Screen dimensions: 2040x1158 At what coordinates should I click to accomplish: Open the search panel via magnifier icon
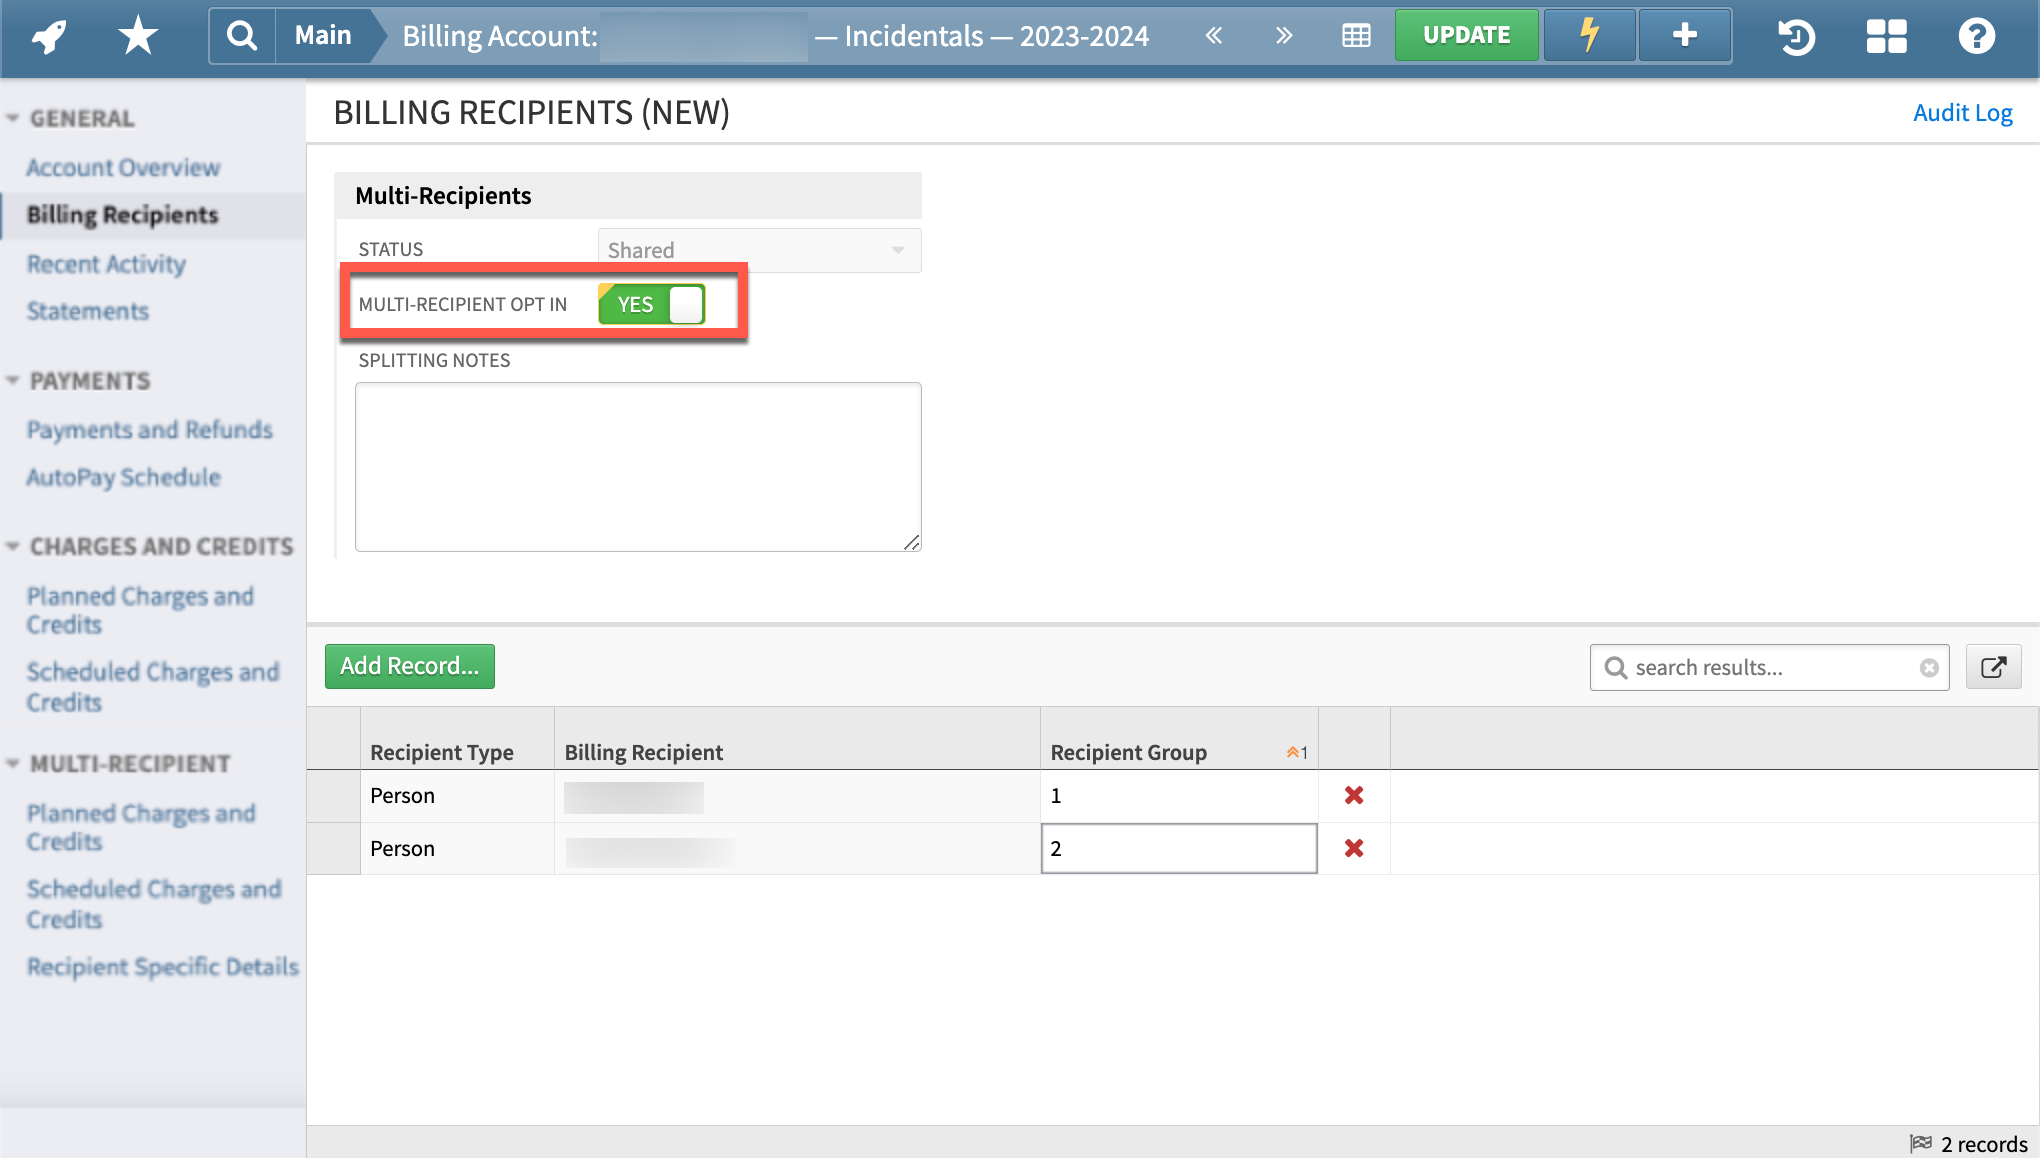click(x=240, y=34)
